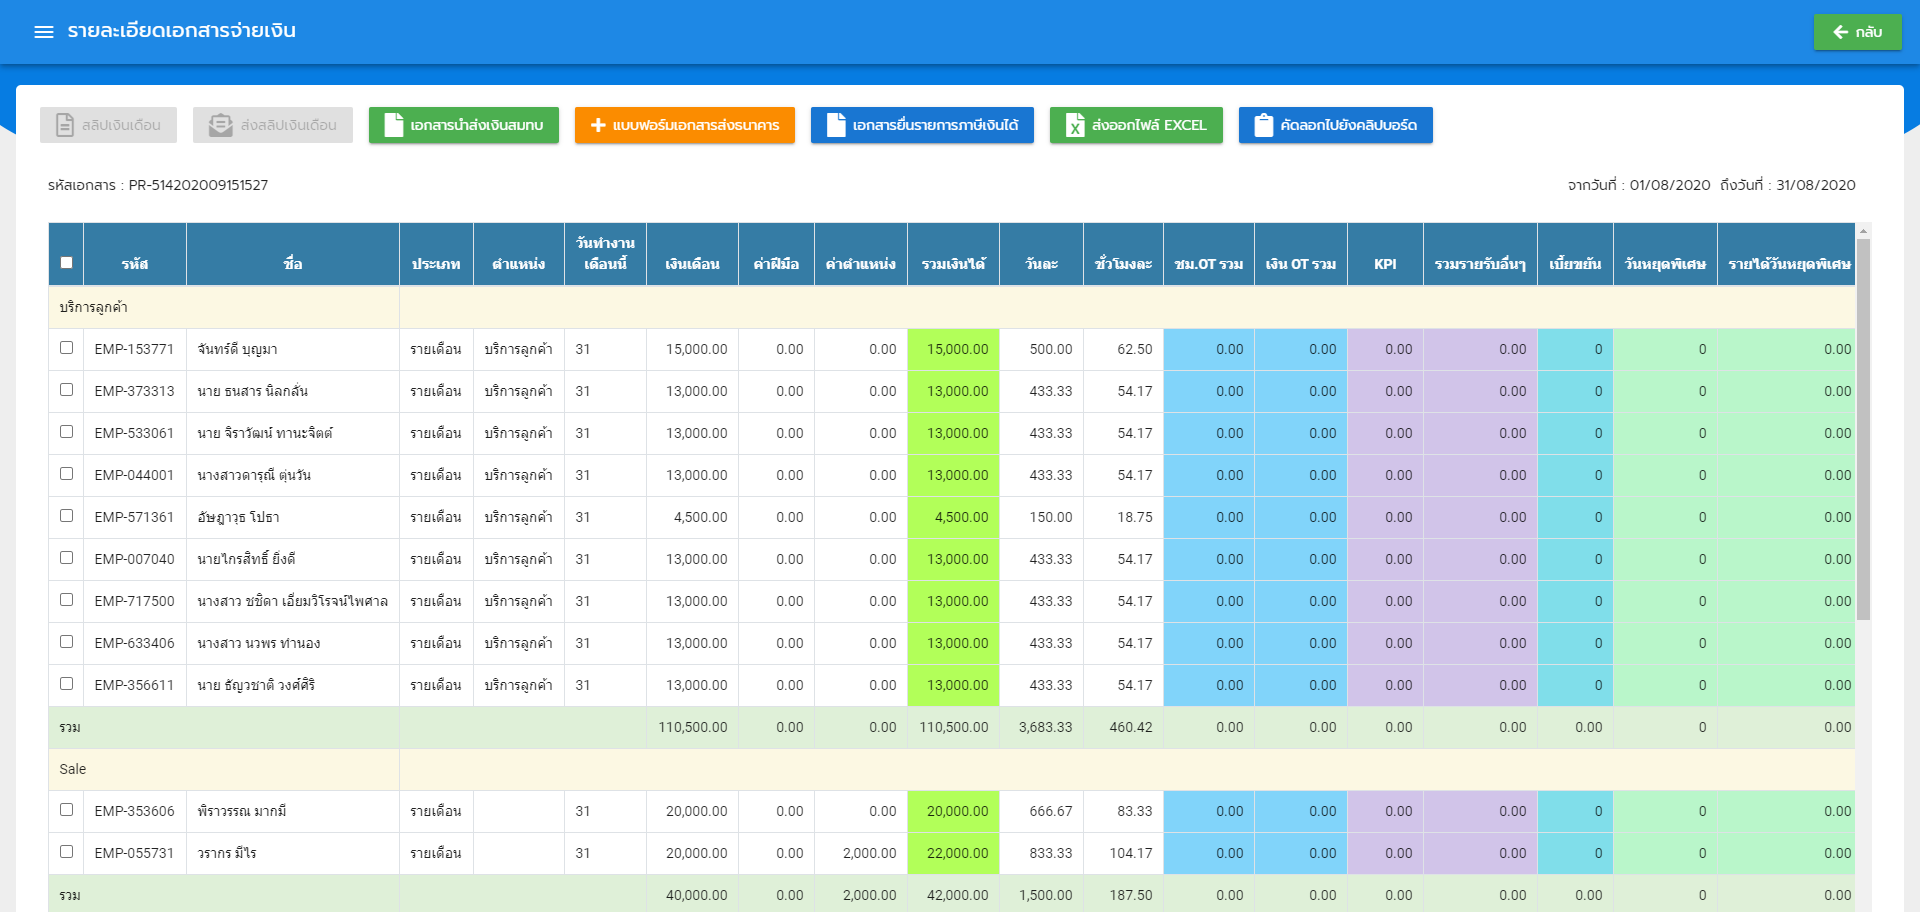This screenshot has width=1920, height=912.
Task: Open the hamburger menu icon
Action: 43,32
